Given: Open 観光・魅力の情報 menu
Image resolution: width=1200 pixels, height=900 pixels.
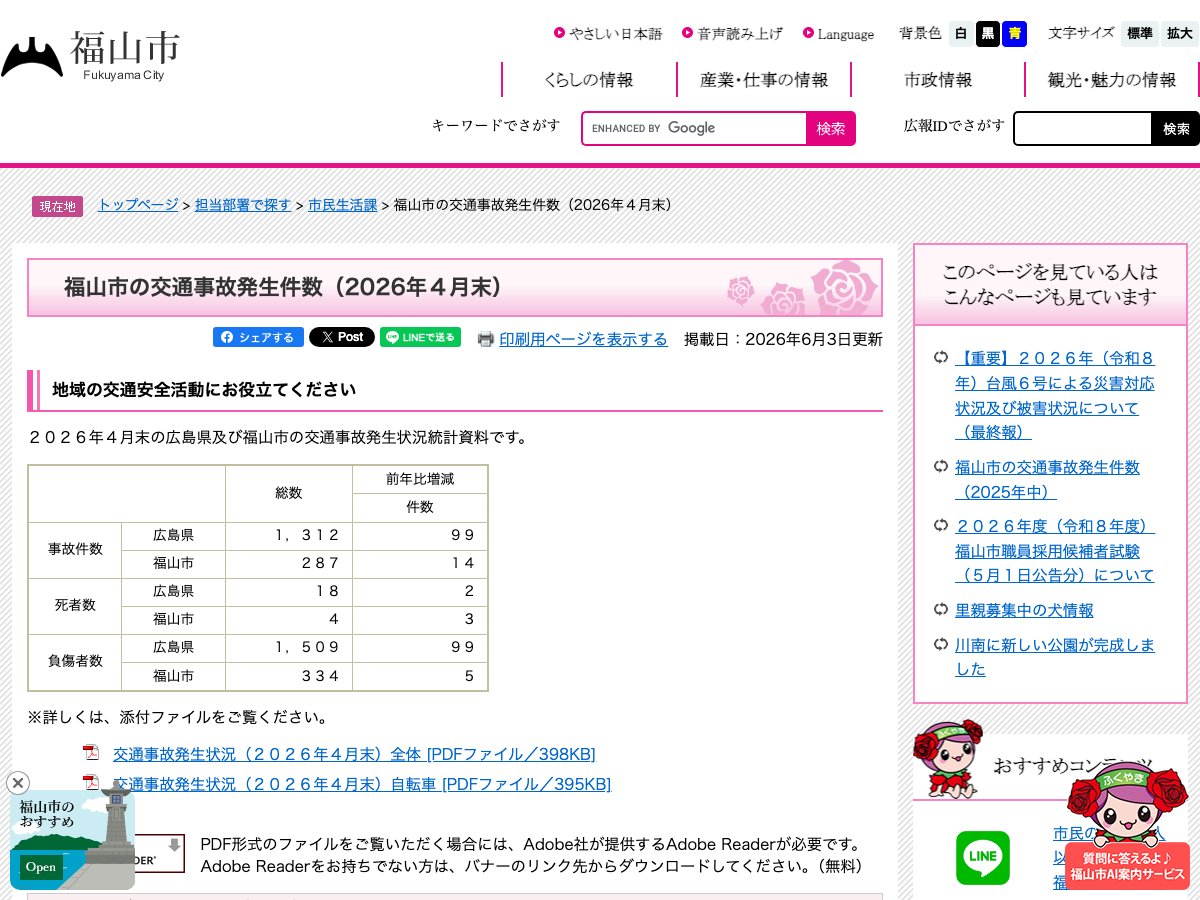Looking at the screenshot, I should pyautogui.click(x=1112, y=80).
